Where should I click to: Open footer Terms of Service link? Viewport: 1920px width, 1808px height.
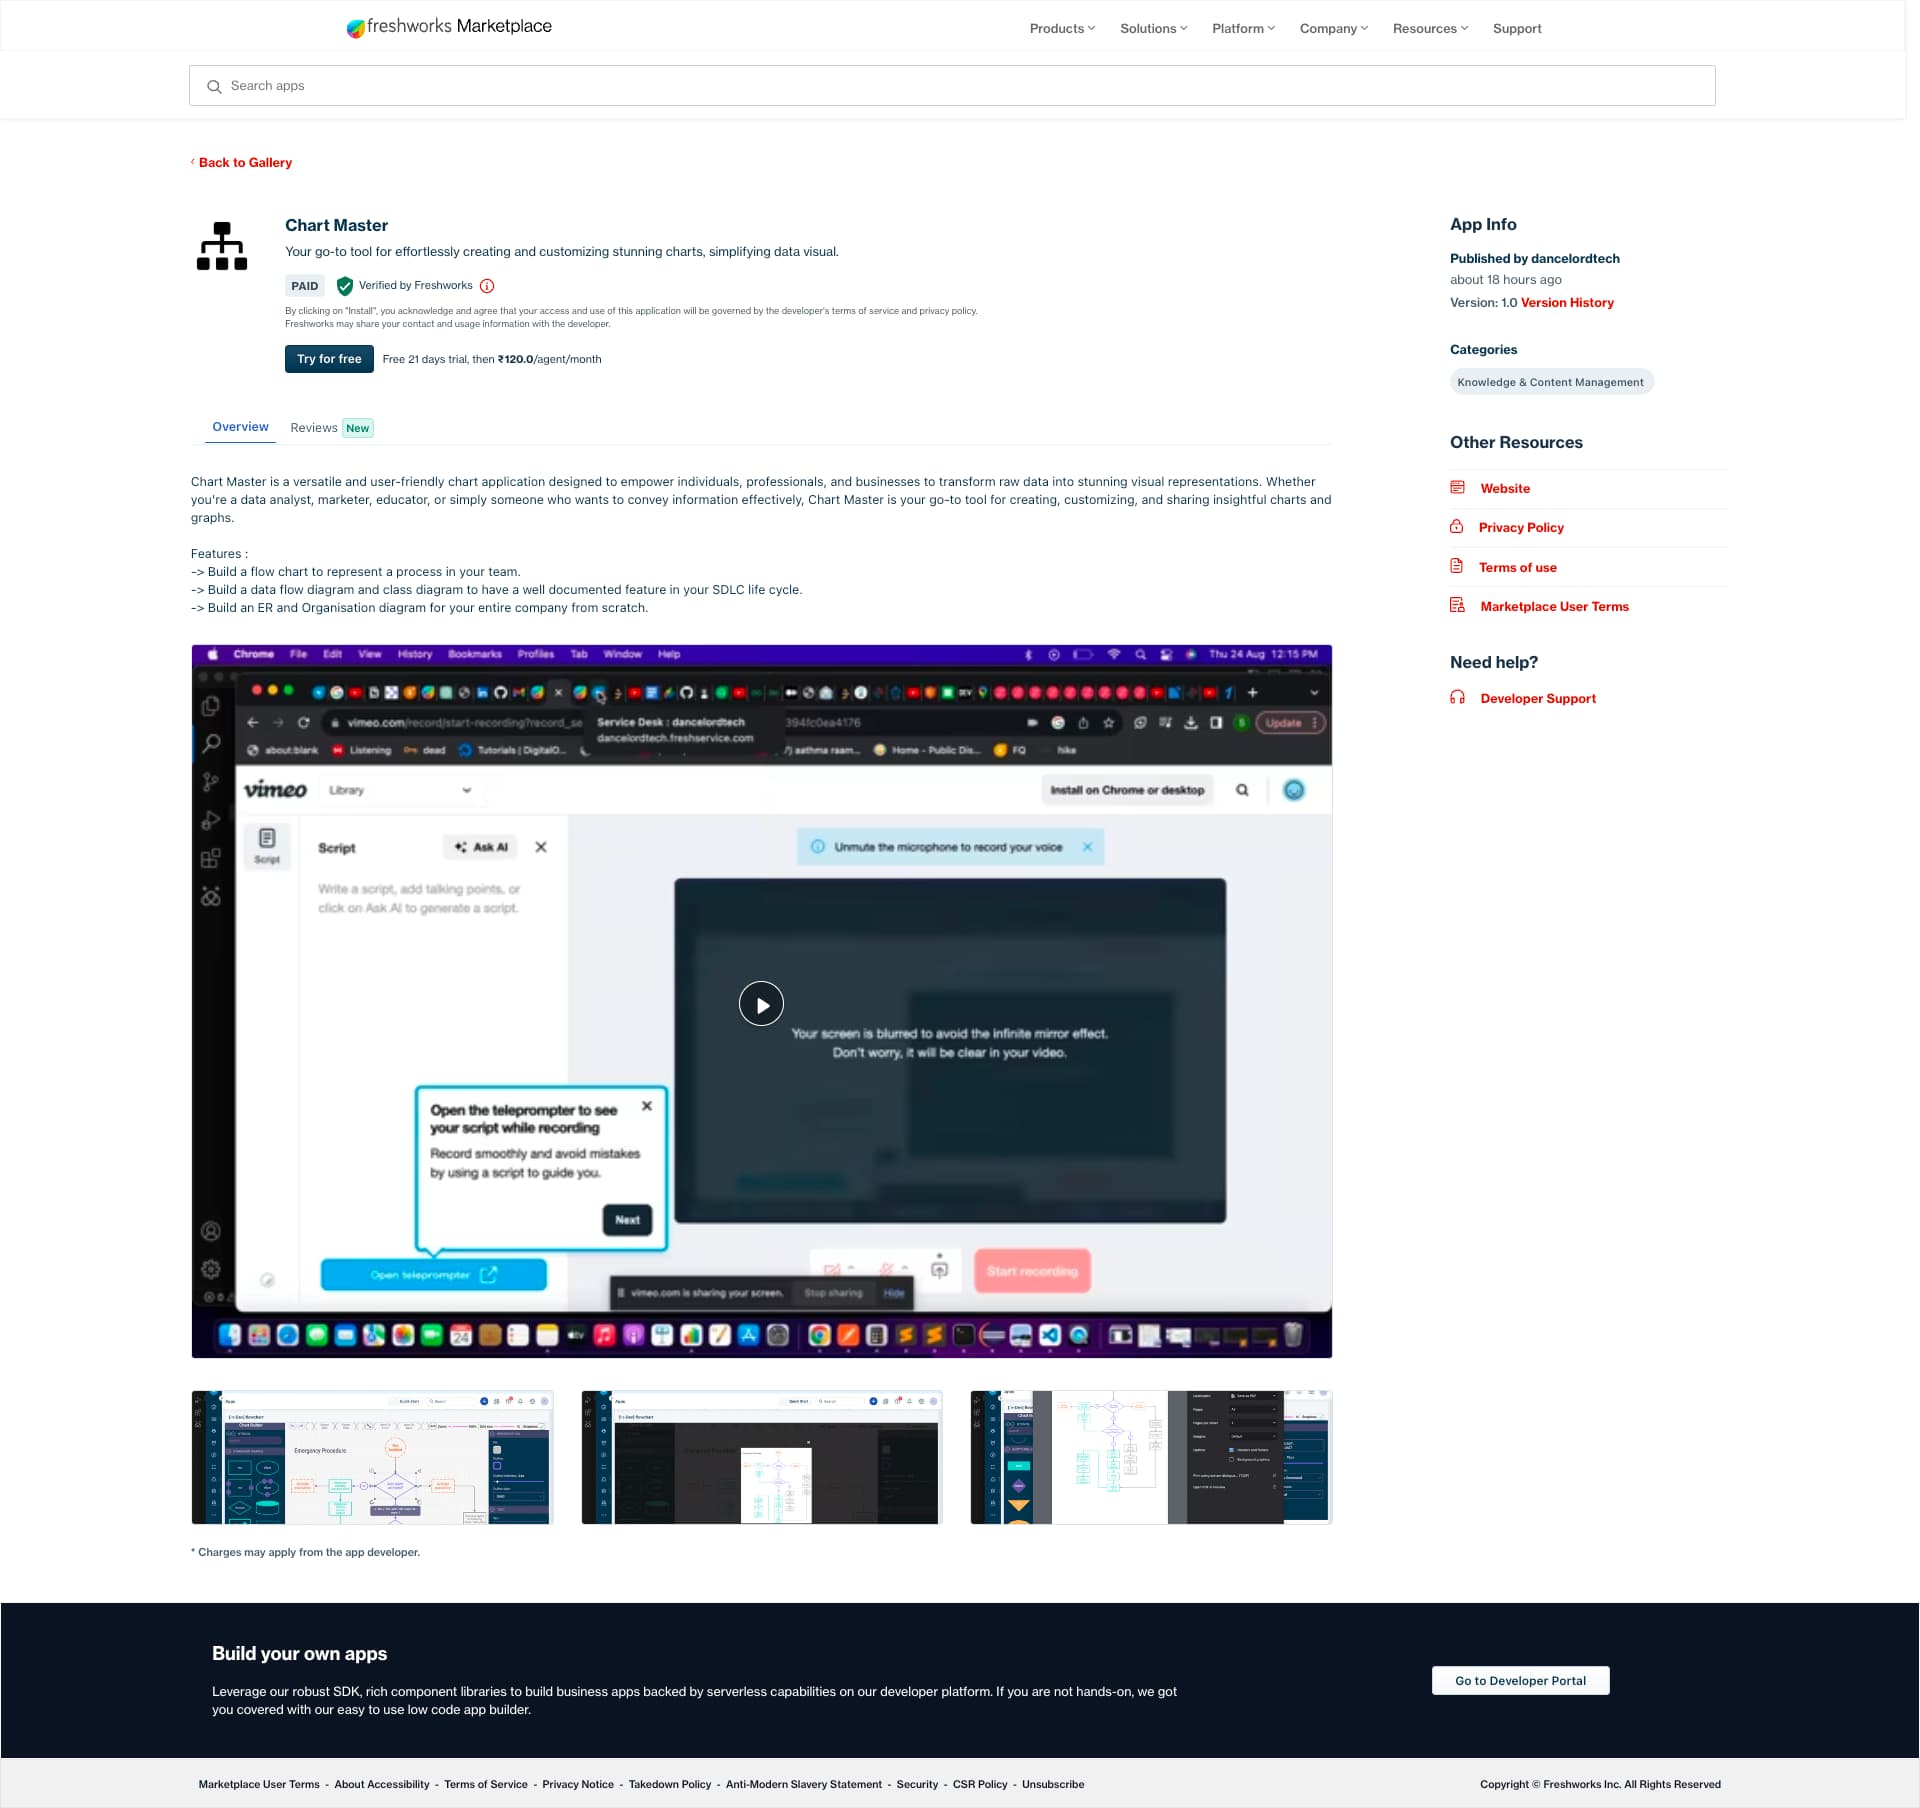pyautogui.click(x=486, y=1784)
